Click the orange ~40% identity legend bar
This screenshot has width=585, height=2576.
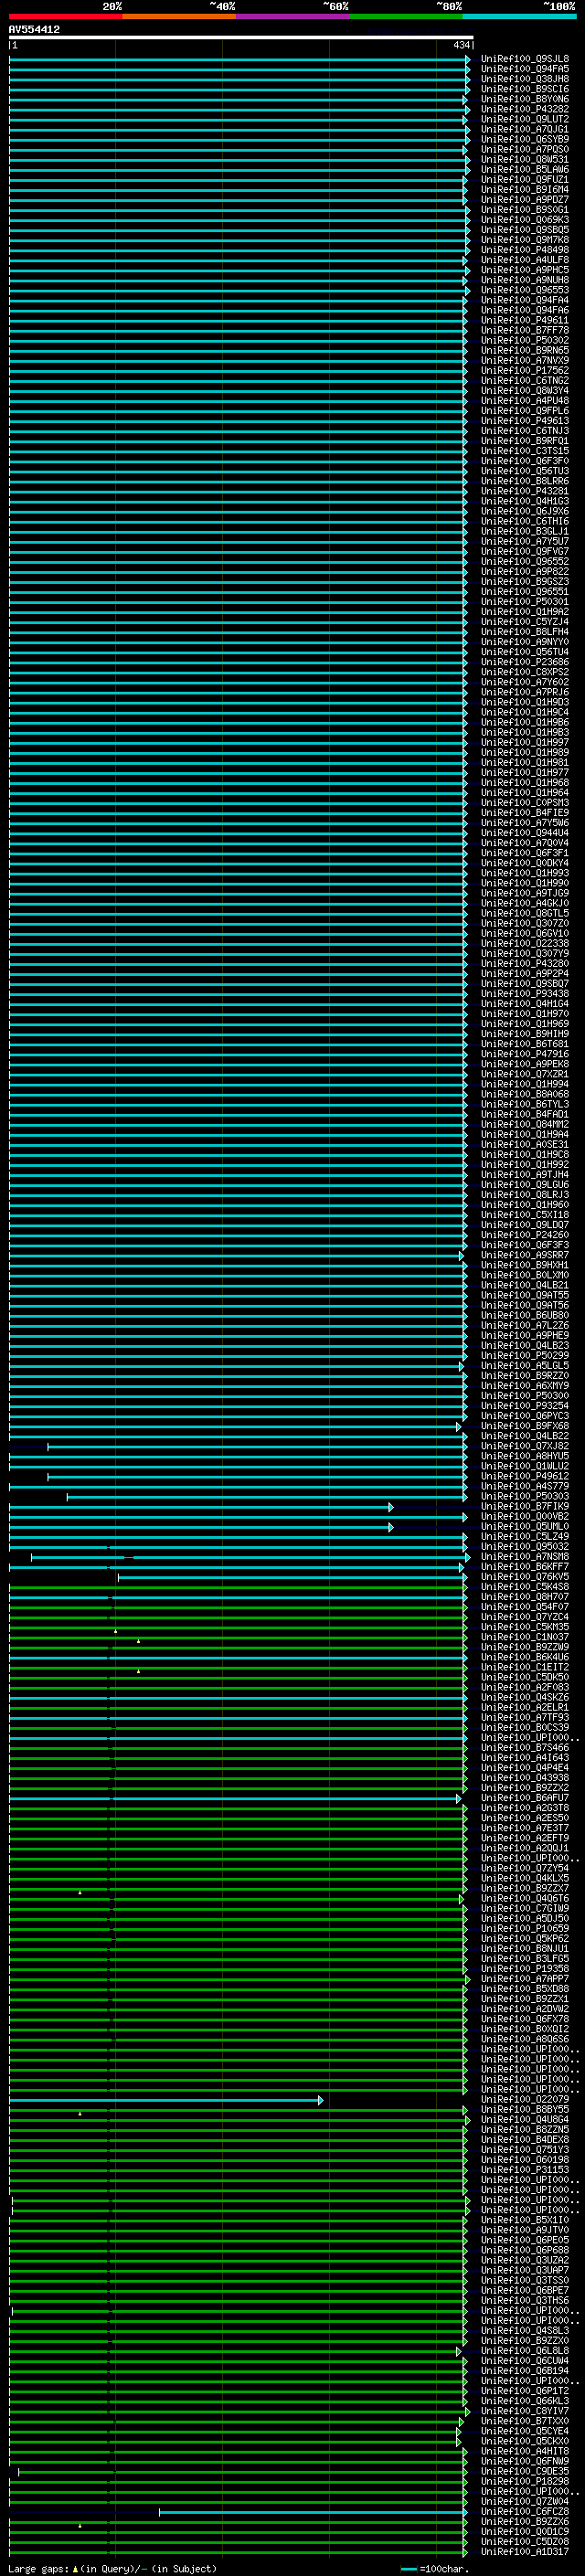point(179,16)
